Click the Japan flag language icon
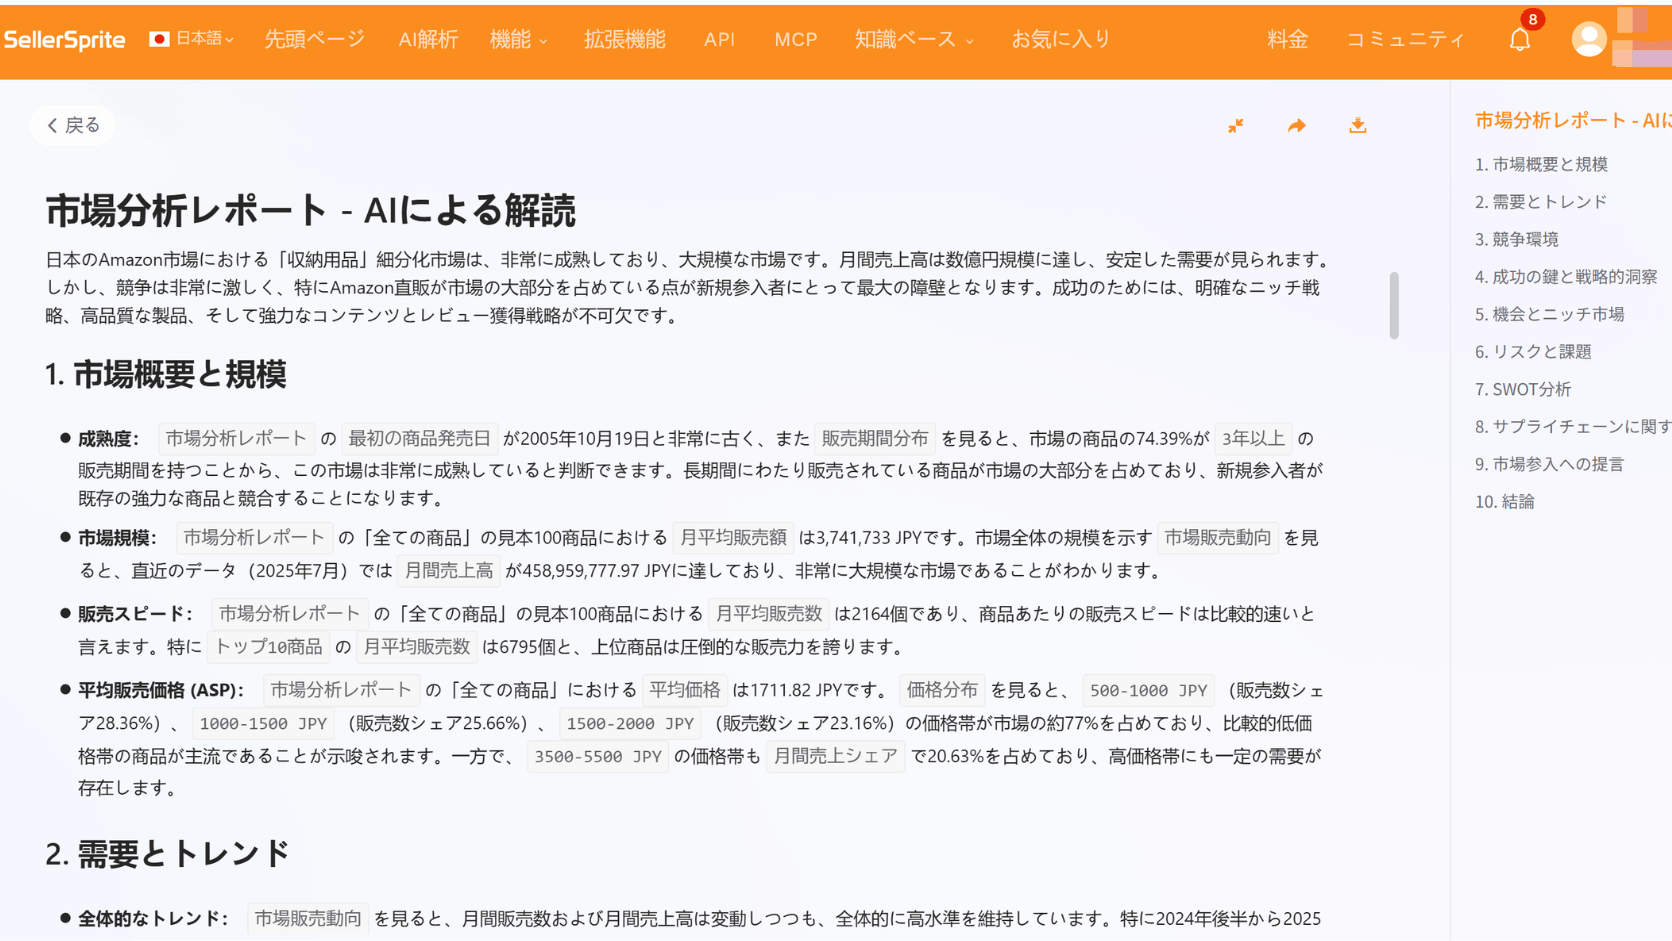The height and width of the screenshot is (941, 1672). coord(159,39)
